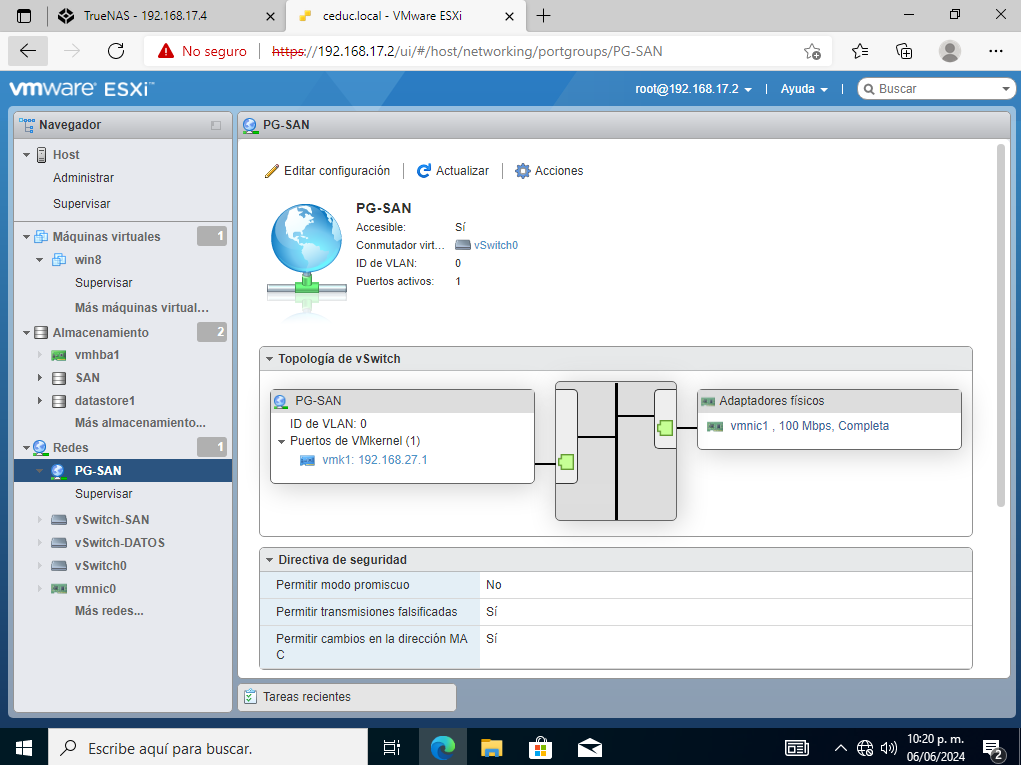
Task: Collapse Puertos de VMkernel list
Action: coord(282,441)
